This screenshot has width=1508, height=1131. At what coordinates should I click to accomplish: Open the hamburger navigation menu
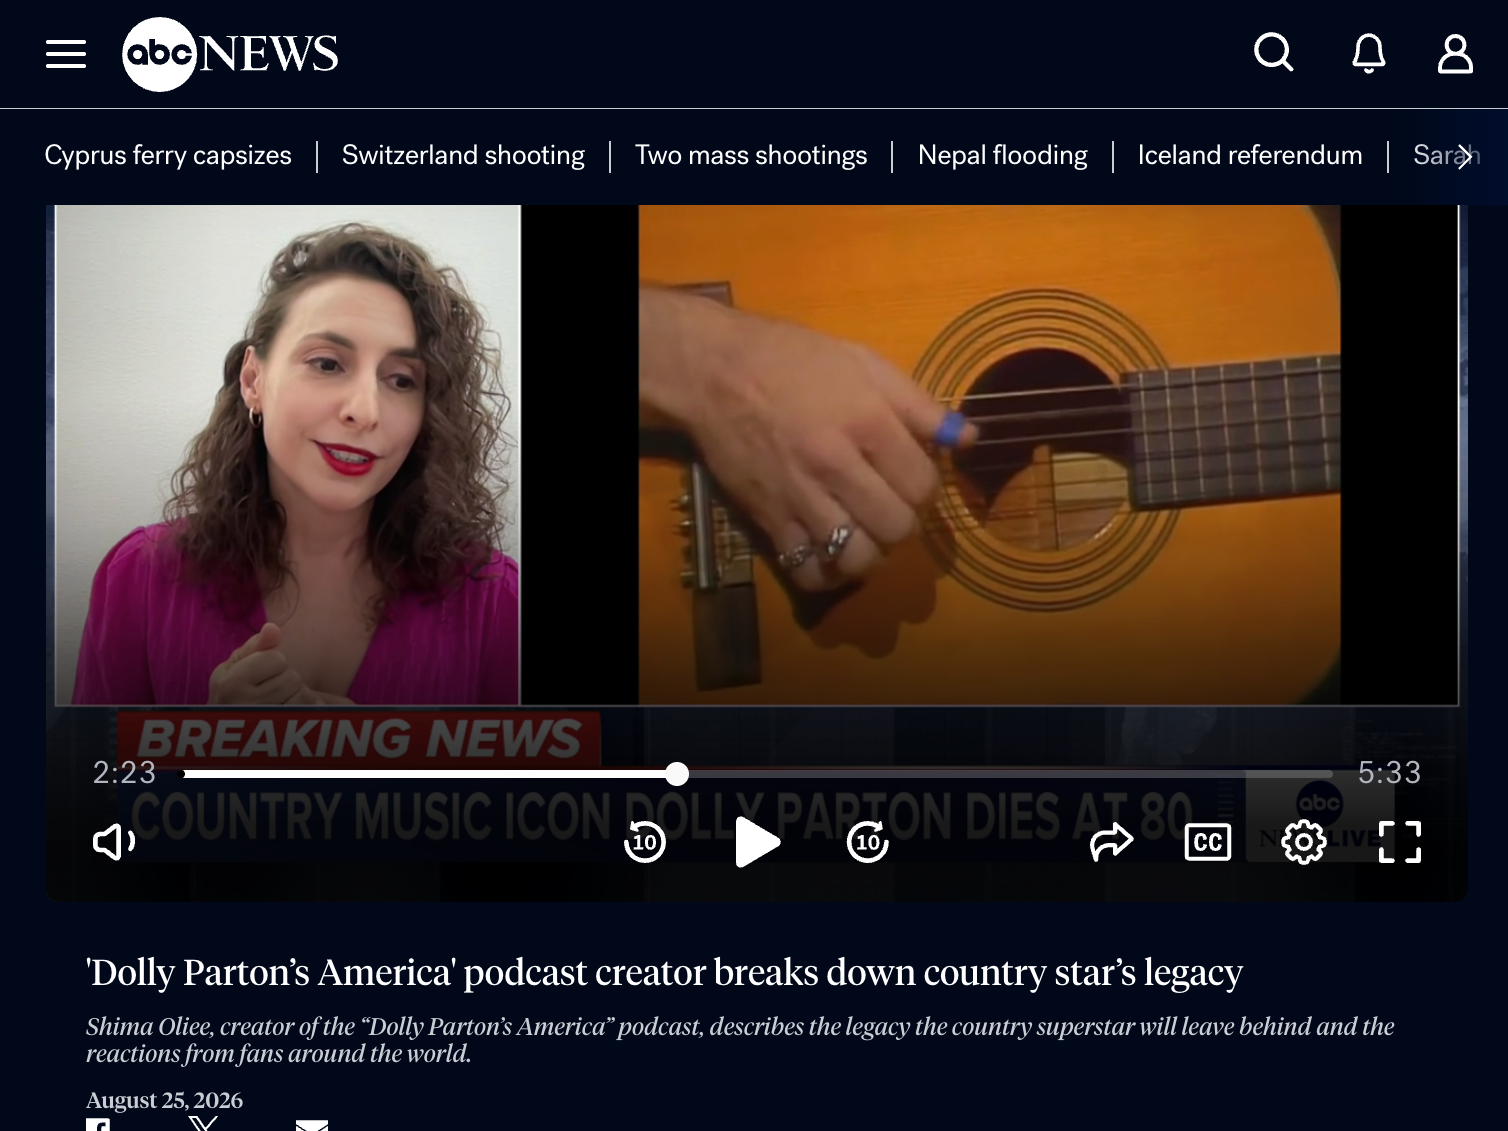[x=66, y=54]
